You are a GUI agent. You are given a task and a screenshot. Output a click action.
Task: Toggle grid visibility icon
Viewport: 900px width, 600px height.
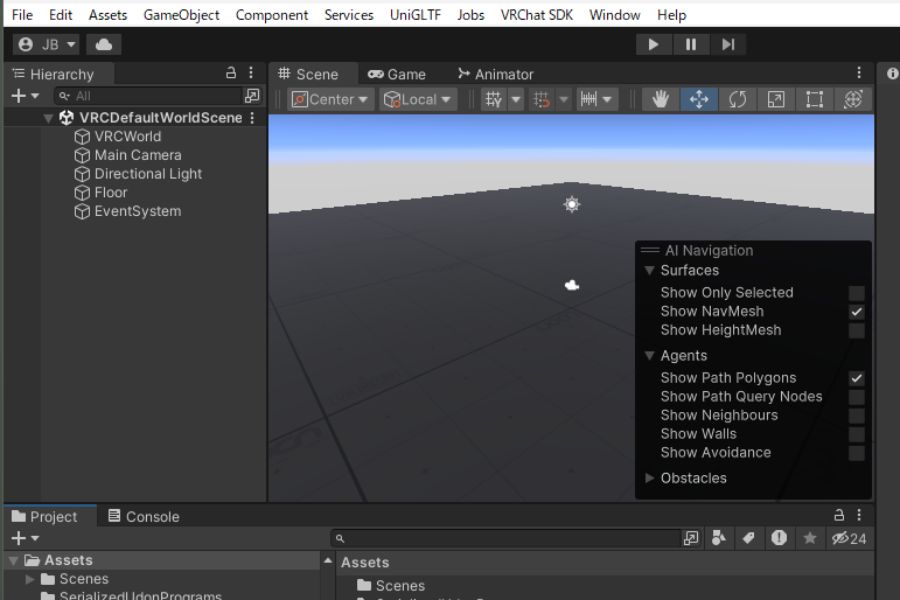493,99
